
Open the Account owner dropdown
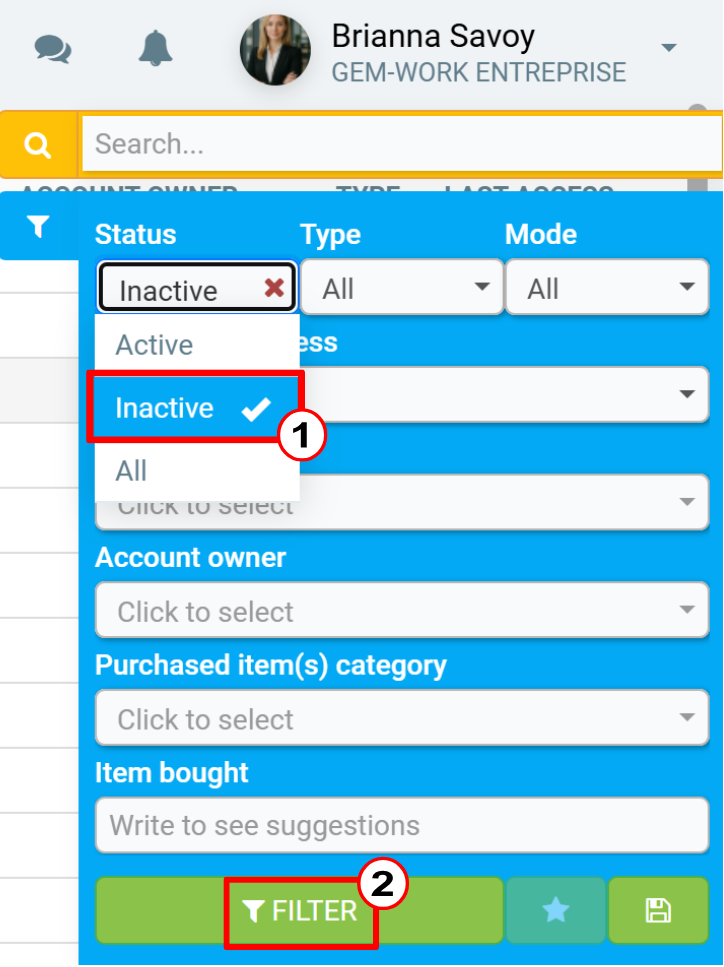click(x=402, y=611)
